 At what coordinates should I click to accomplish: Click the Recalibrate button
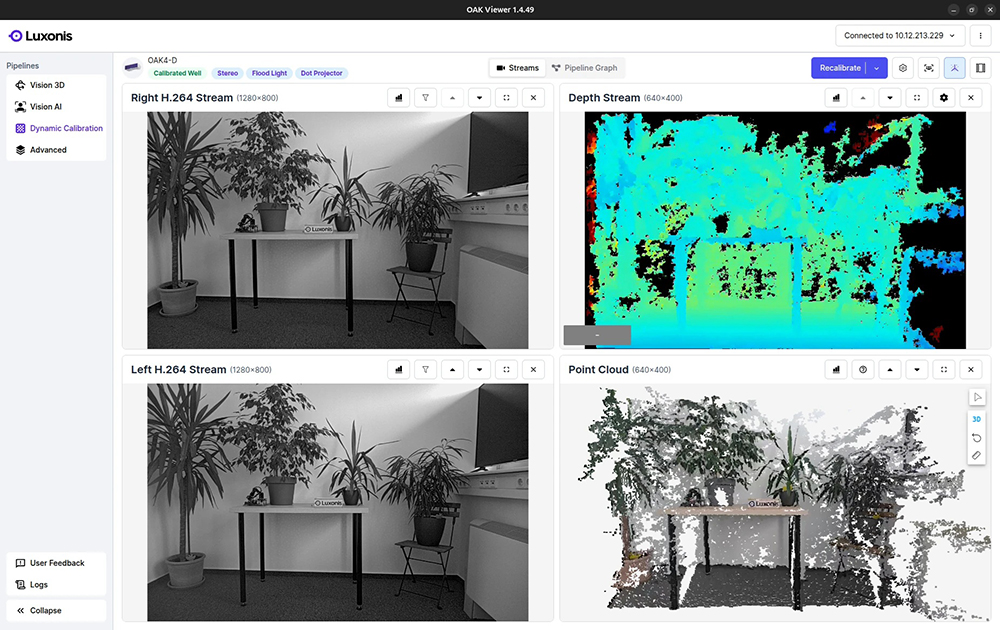click(x=839, y=68)
